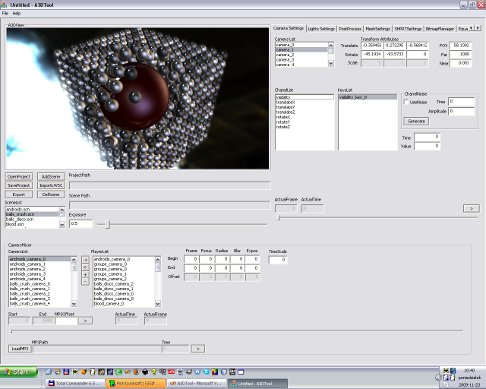This screenshot has height=389, width=486.
Task: Click the End Focus input field
Action: [207, 268]
